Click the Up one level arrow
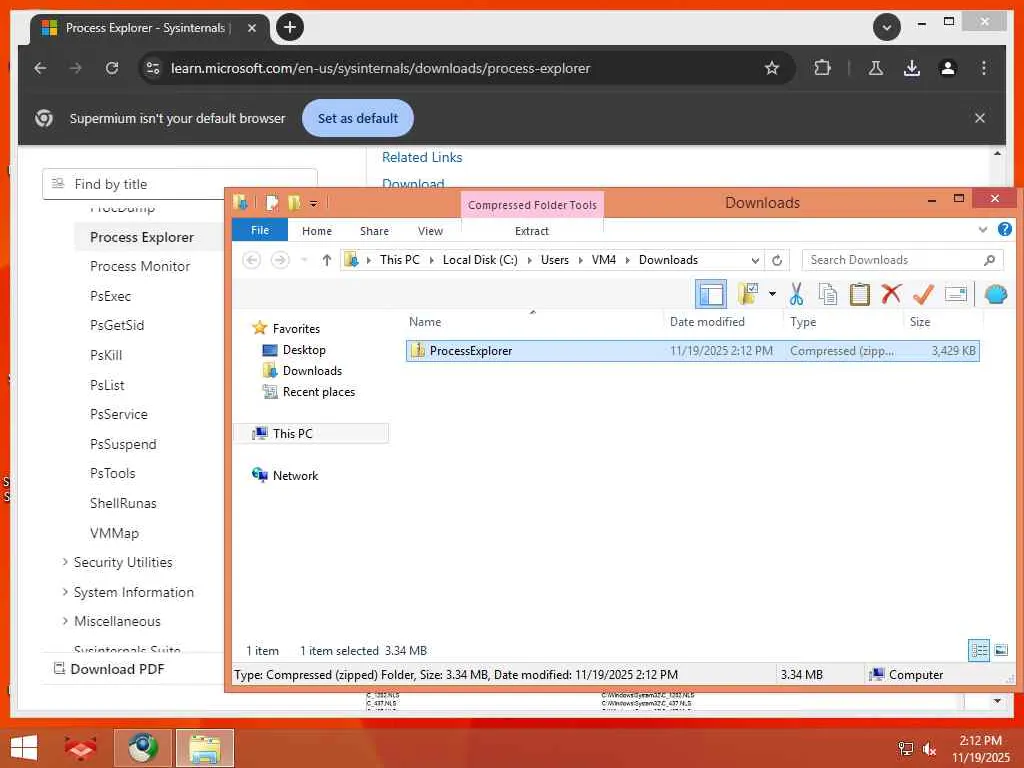The image size is (1024, 768). coord(327,260)
